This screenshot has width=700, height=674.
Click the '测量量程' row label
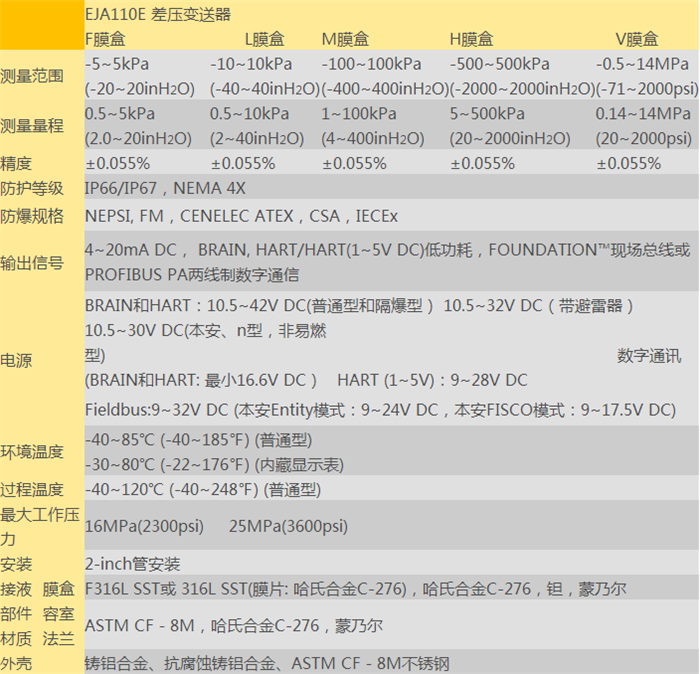pyautogui.click(x=32, y=126)
